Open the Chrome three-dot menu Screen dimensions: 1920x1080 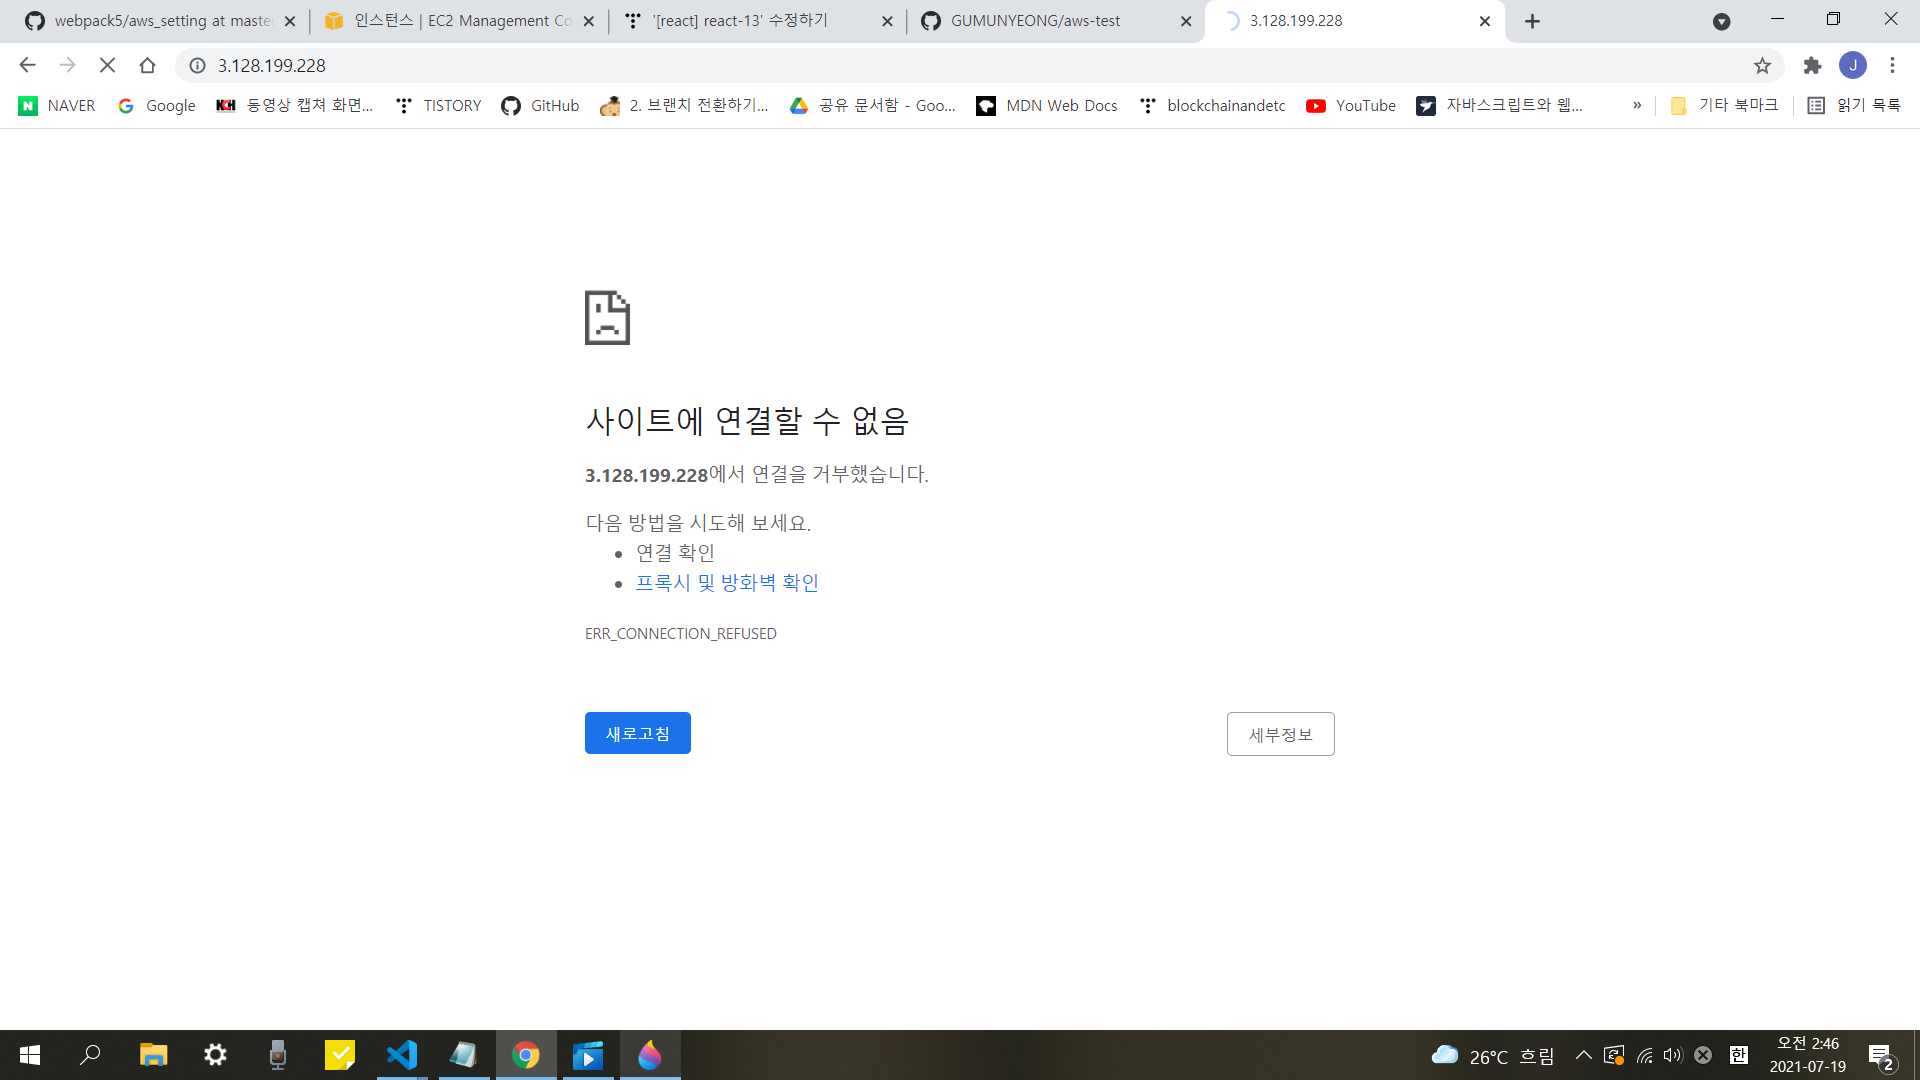(x=1892, y=65)
